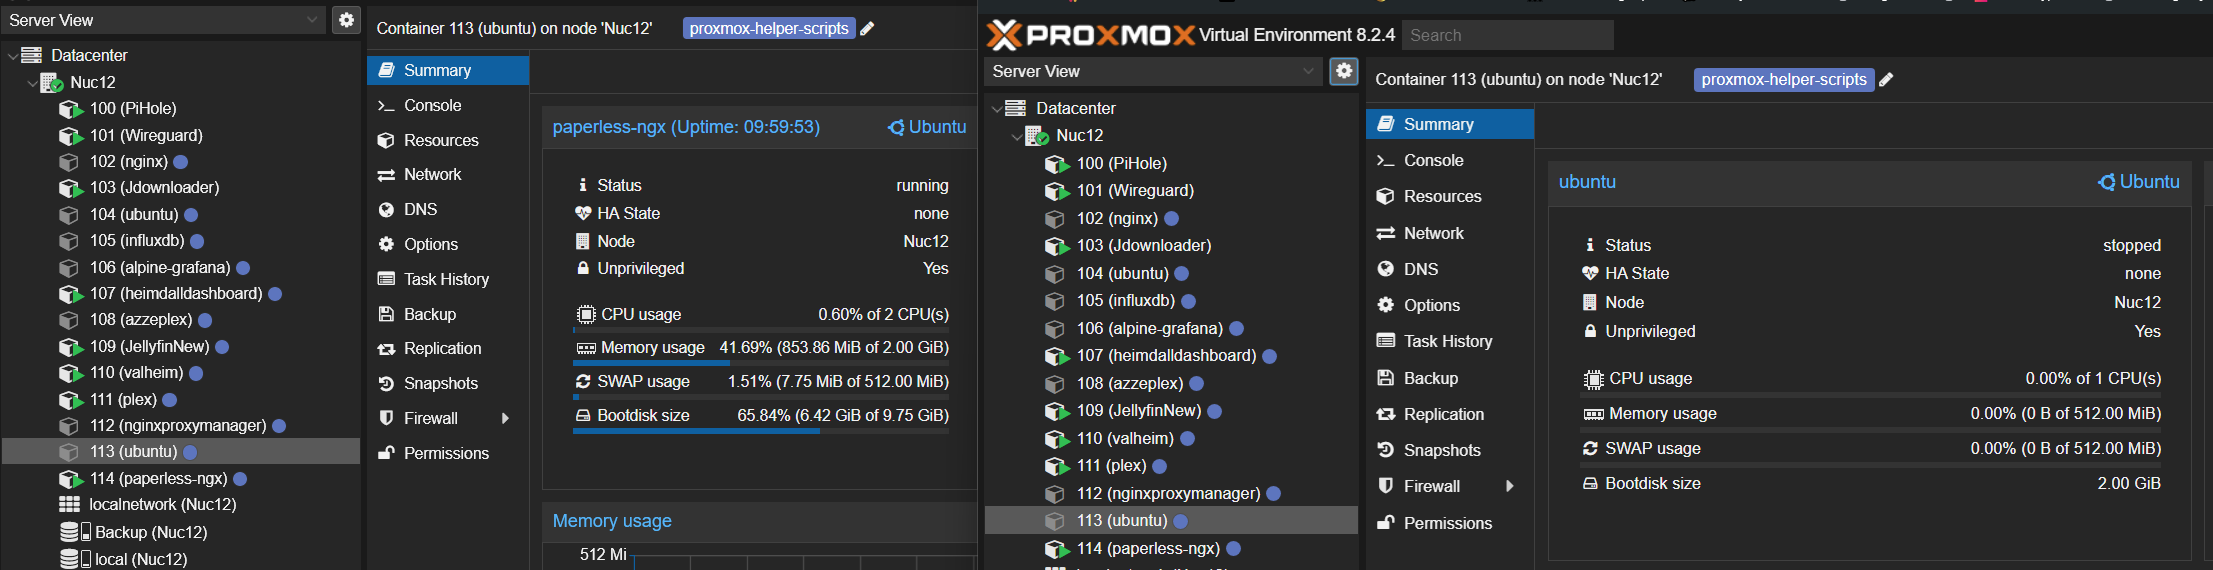Select Backup (Nuc12) storage in left tree
The image size is (2213, 570).
[x=151, y=532]
